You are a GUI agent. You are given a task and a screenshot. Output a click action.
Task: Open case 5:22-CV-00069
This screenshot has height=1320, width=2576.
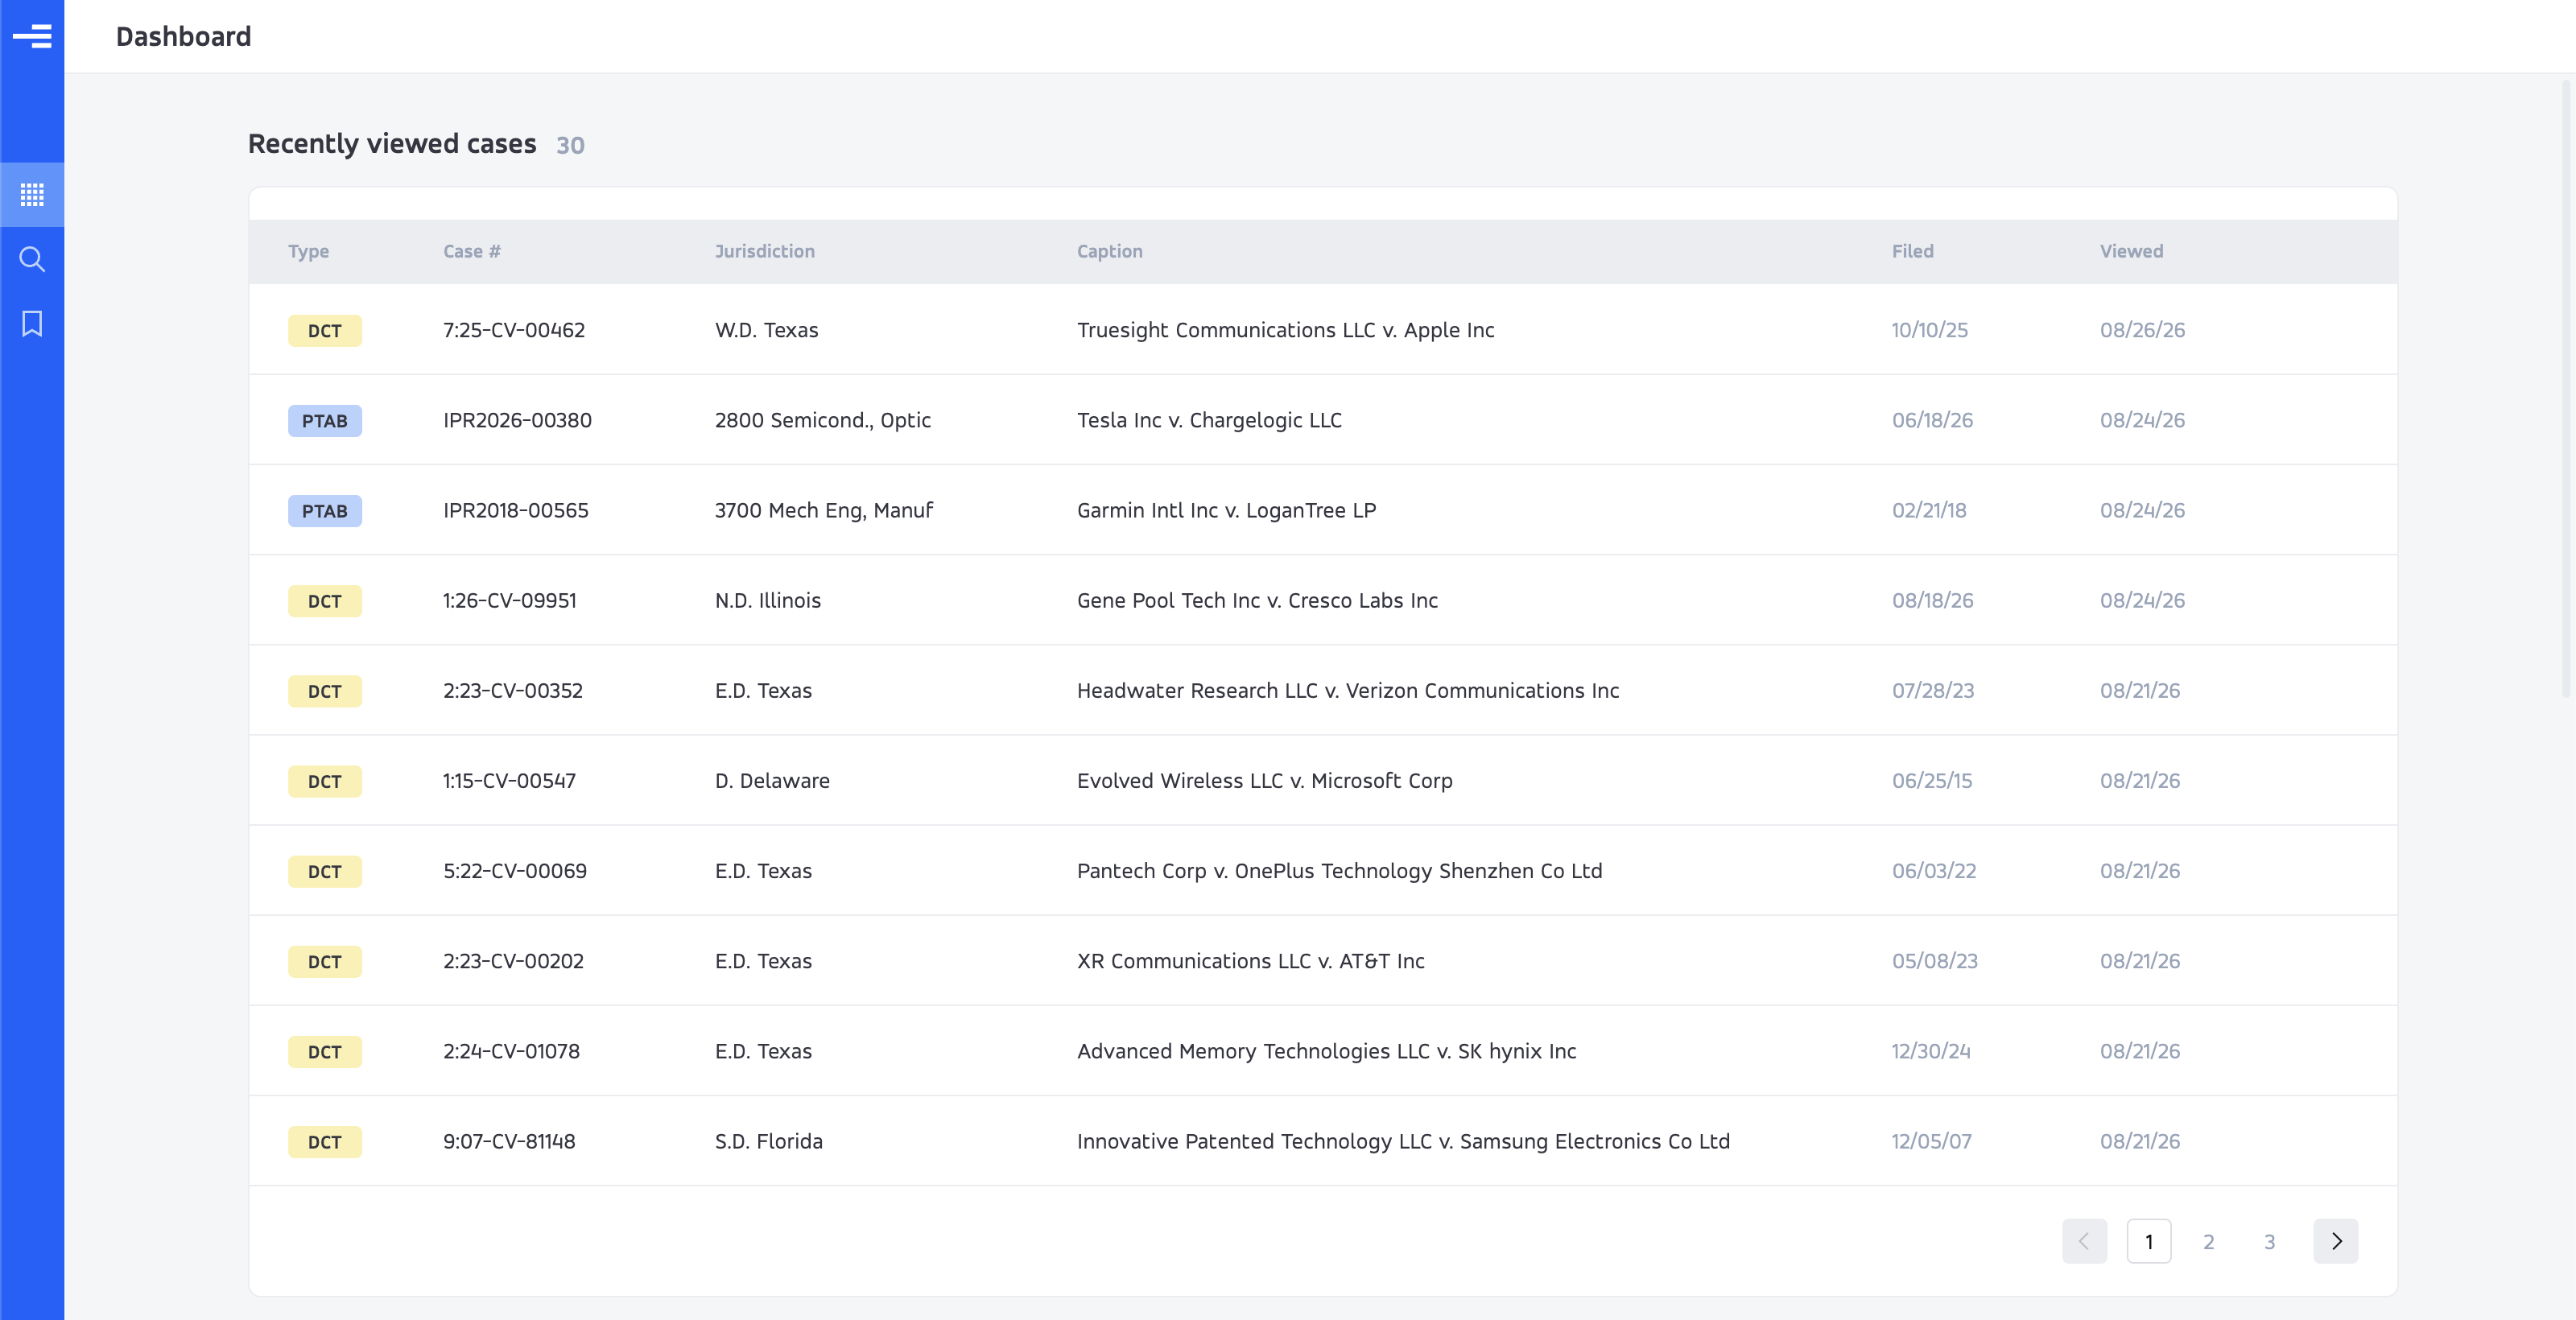coord(515,870)
